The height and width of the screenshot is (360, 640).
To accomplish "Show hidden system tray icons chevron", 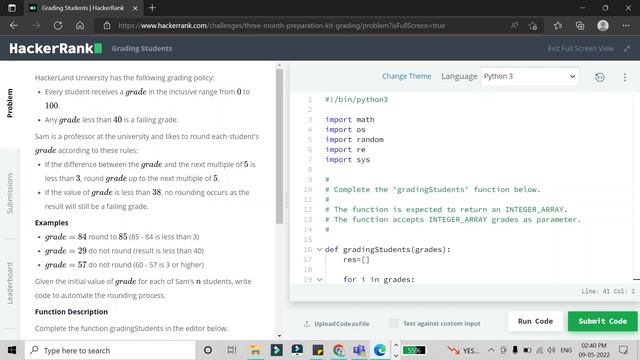I will [x=491, y=350].
